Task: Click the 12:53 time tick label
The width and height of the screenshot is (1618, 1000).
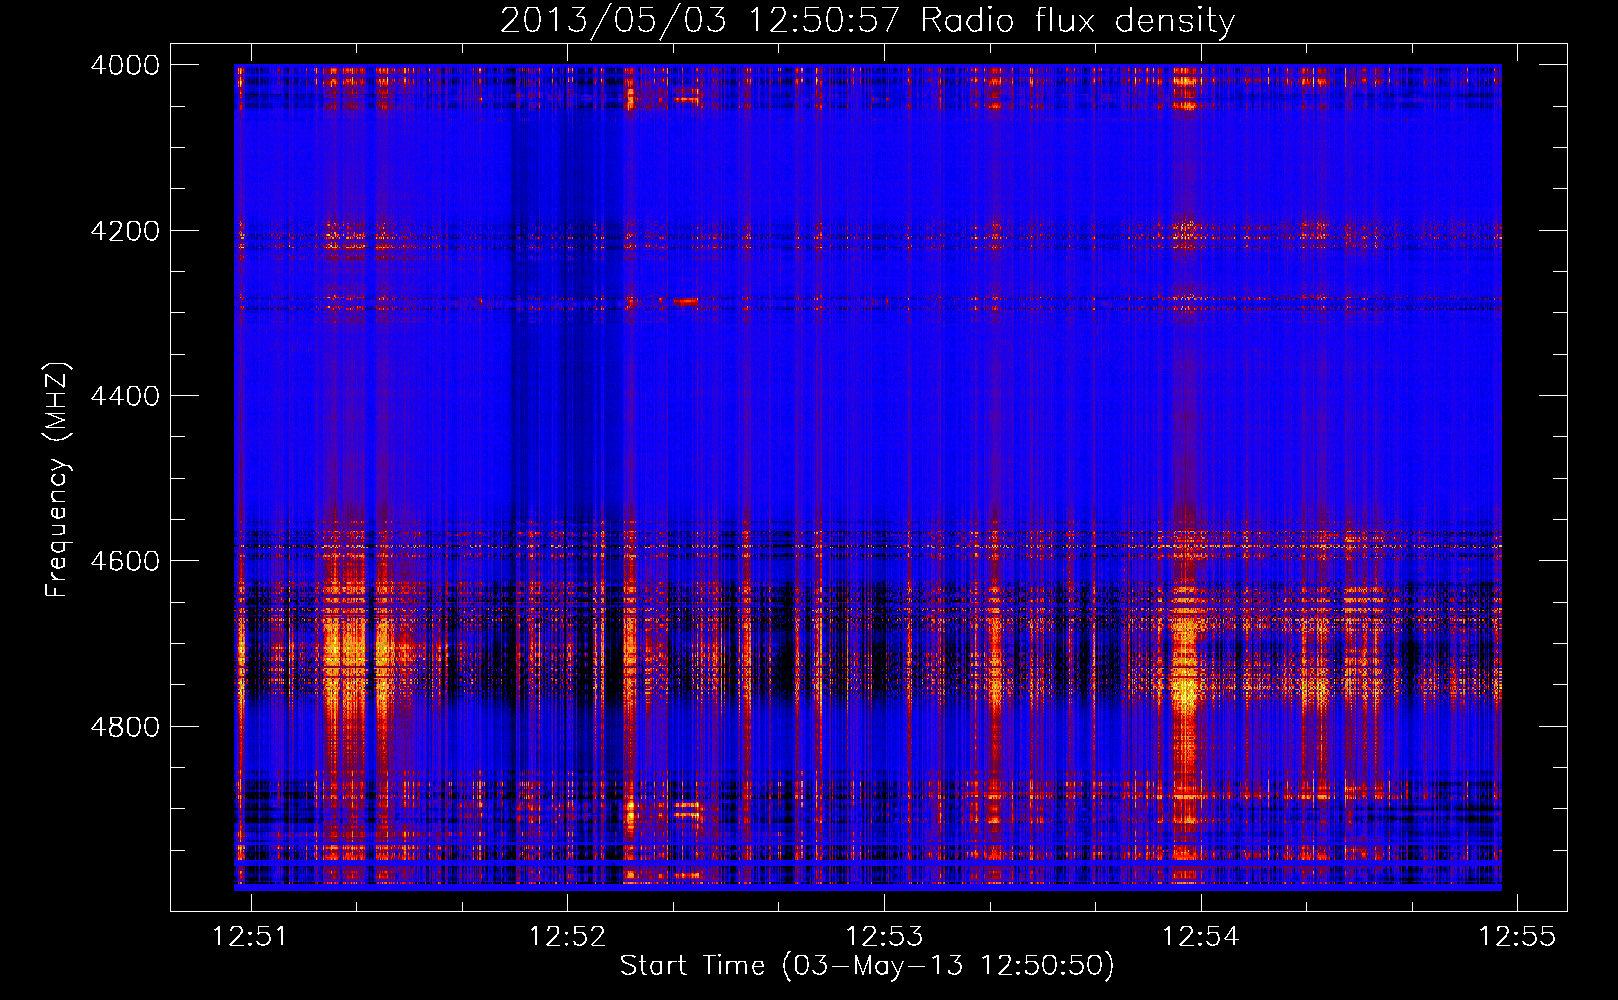Action: [x=884, y=937]
